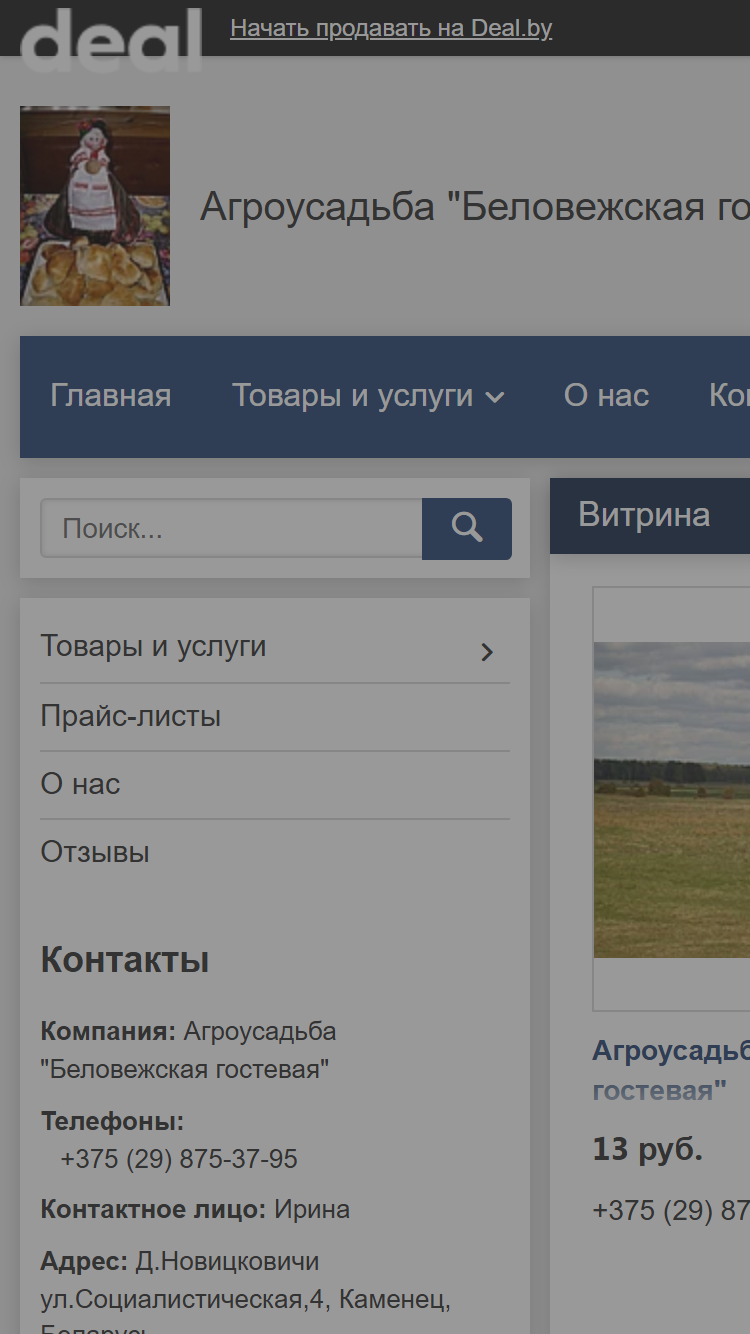750x1334 pixels.
Task: Open Товары и услуги navigation menu
Action: (353, 396)
